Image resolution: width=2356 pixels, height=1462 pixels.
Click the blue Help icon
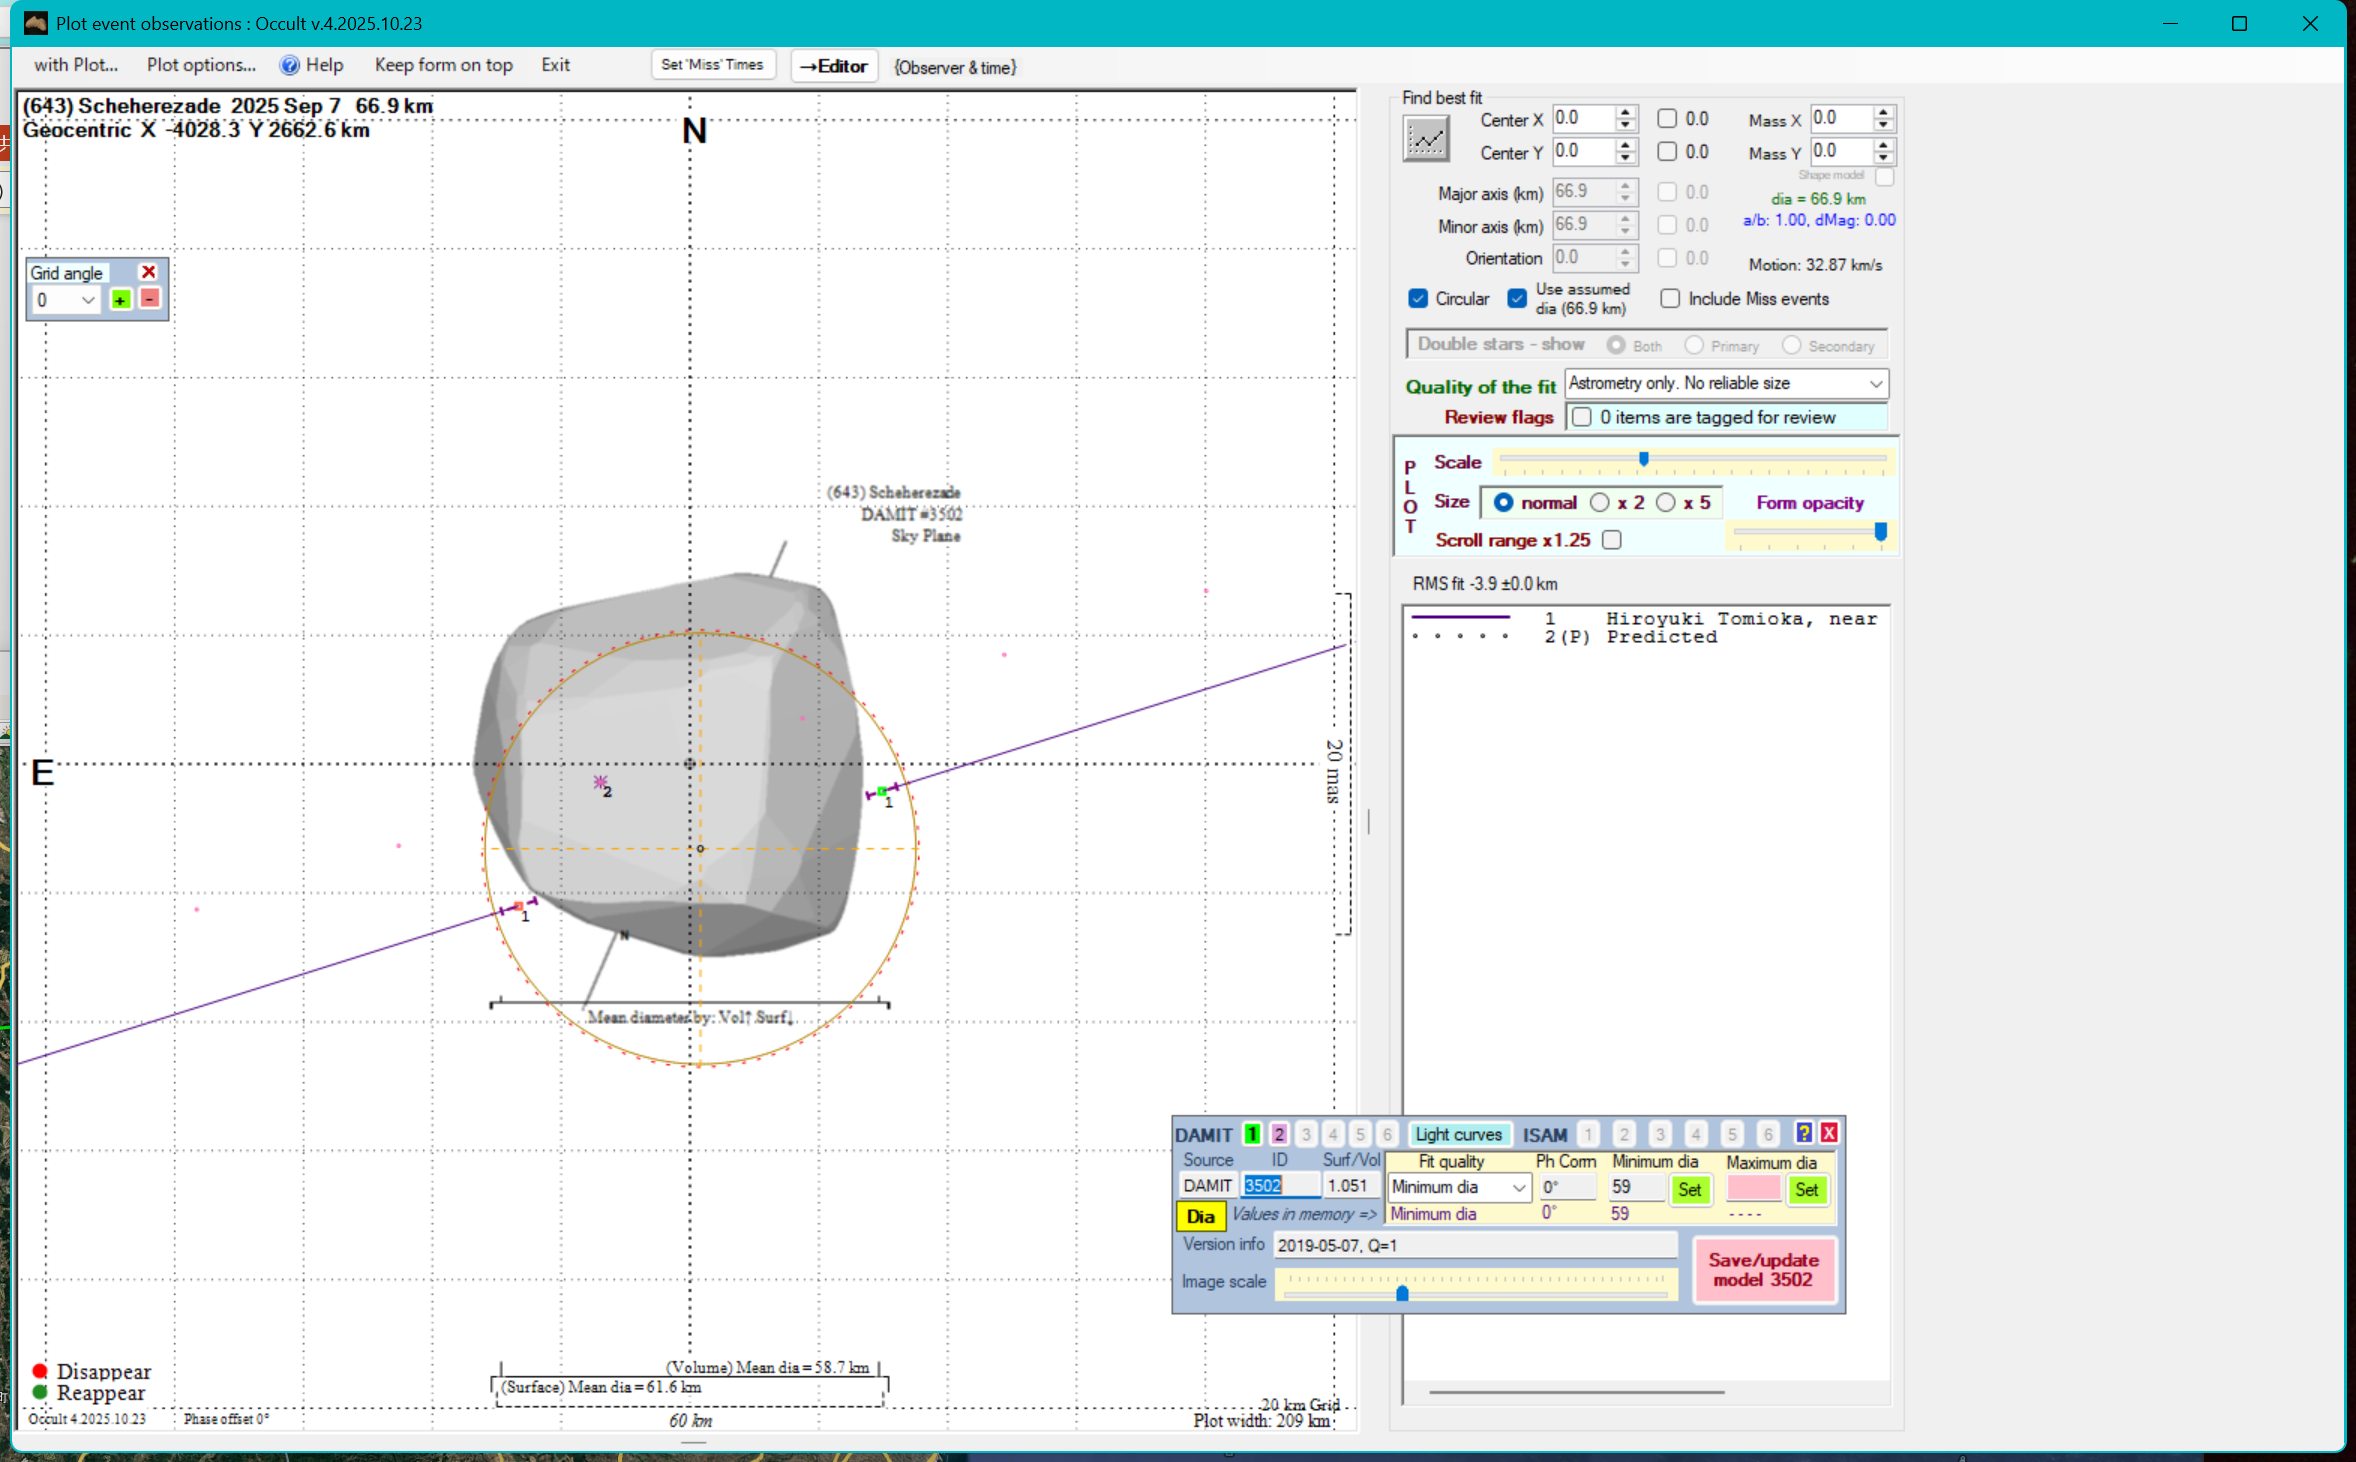pos(290,66)
